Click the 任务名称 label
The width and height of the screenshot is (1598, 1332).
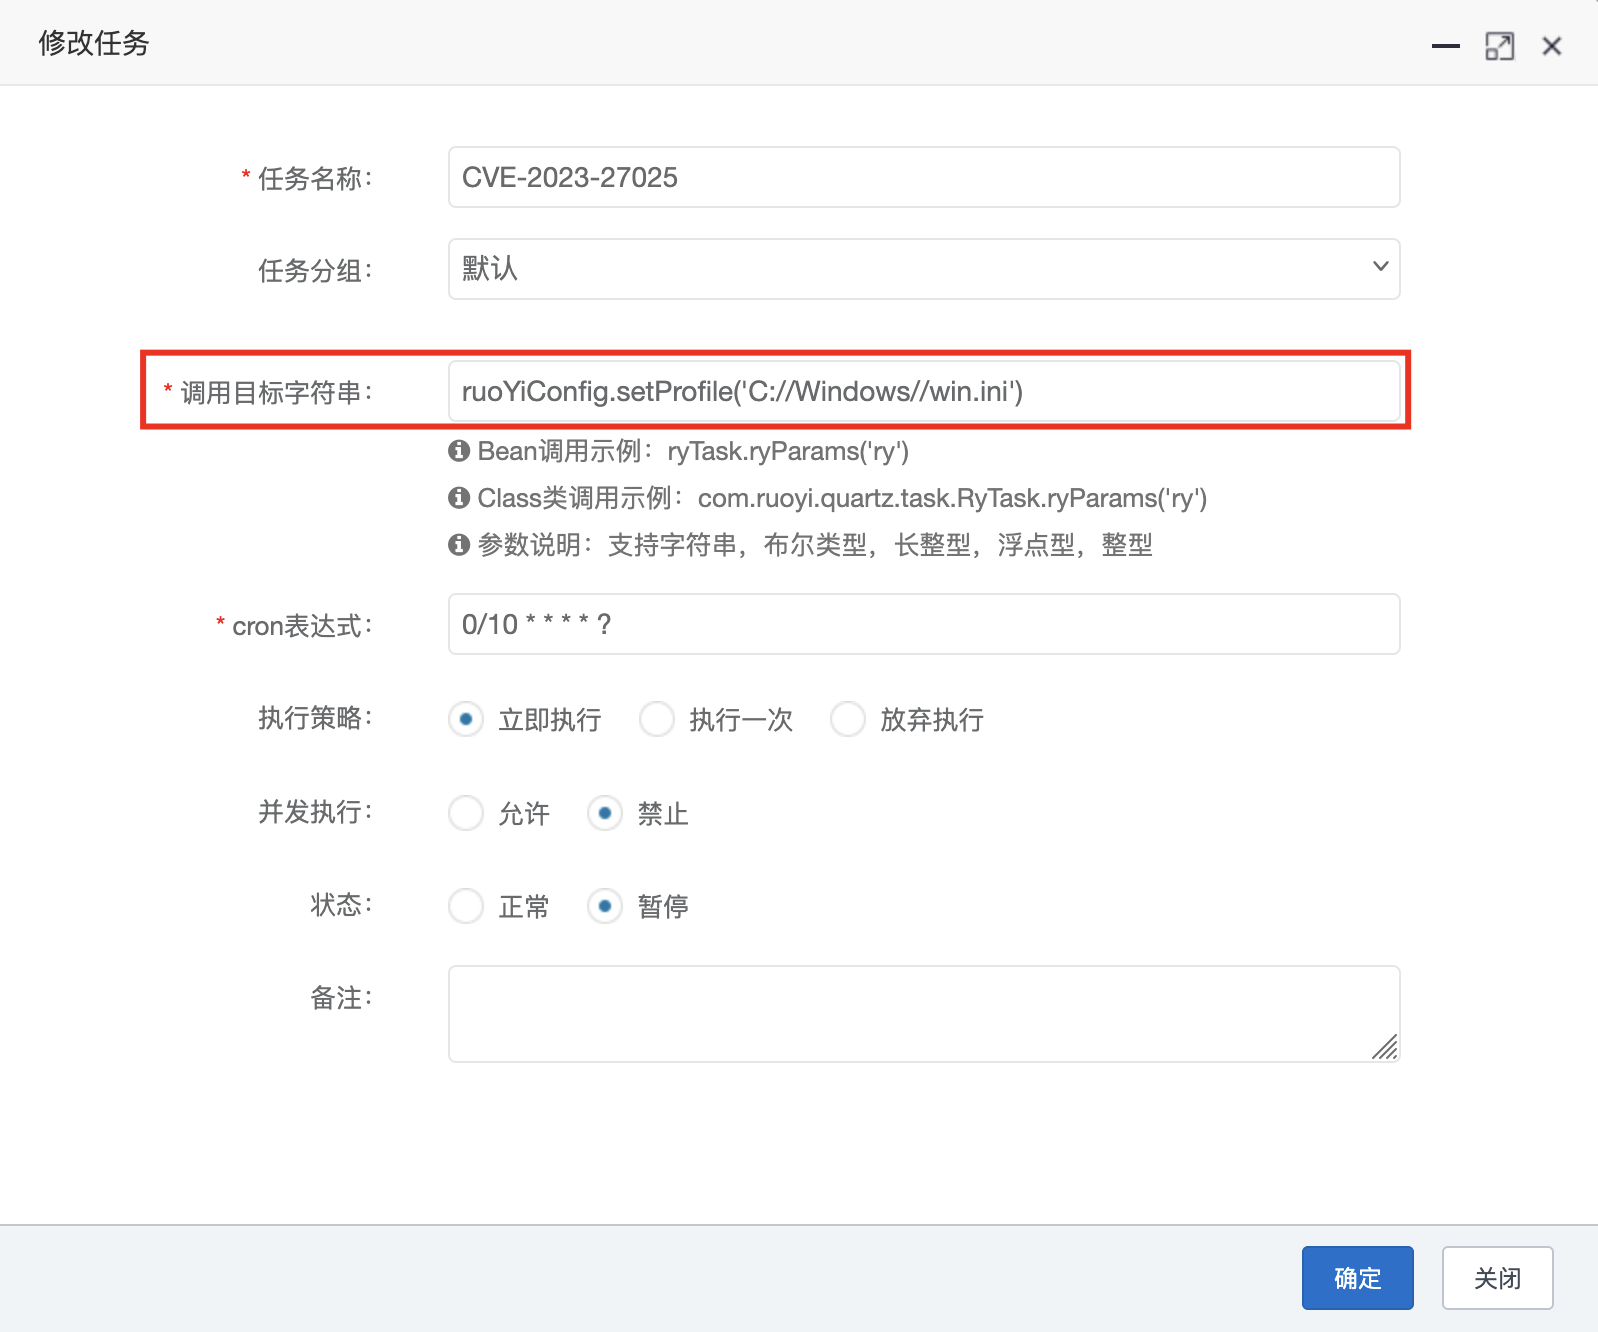pos(314,178)
